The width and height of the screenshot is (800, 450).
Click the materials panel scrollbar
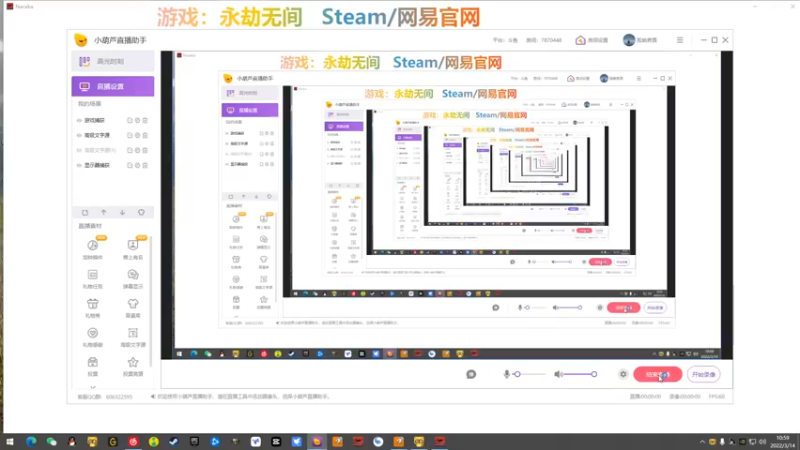(x=151, y=301)
